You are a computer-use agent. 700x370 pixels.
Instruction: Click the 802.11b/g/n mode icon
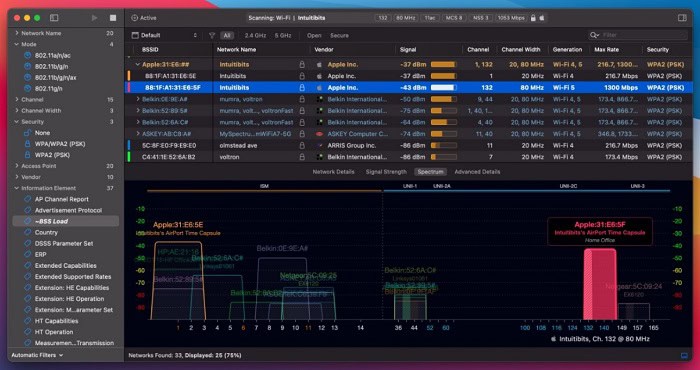[28, 67]
